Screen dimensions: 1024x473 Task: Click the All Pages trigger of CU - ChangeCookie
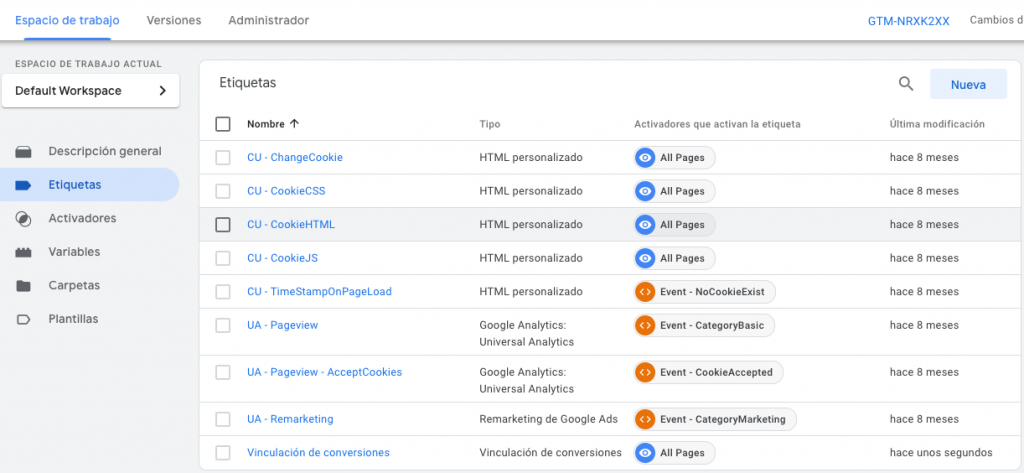674,157
